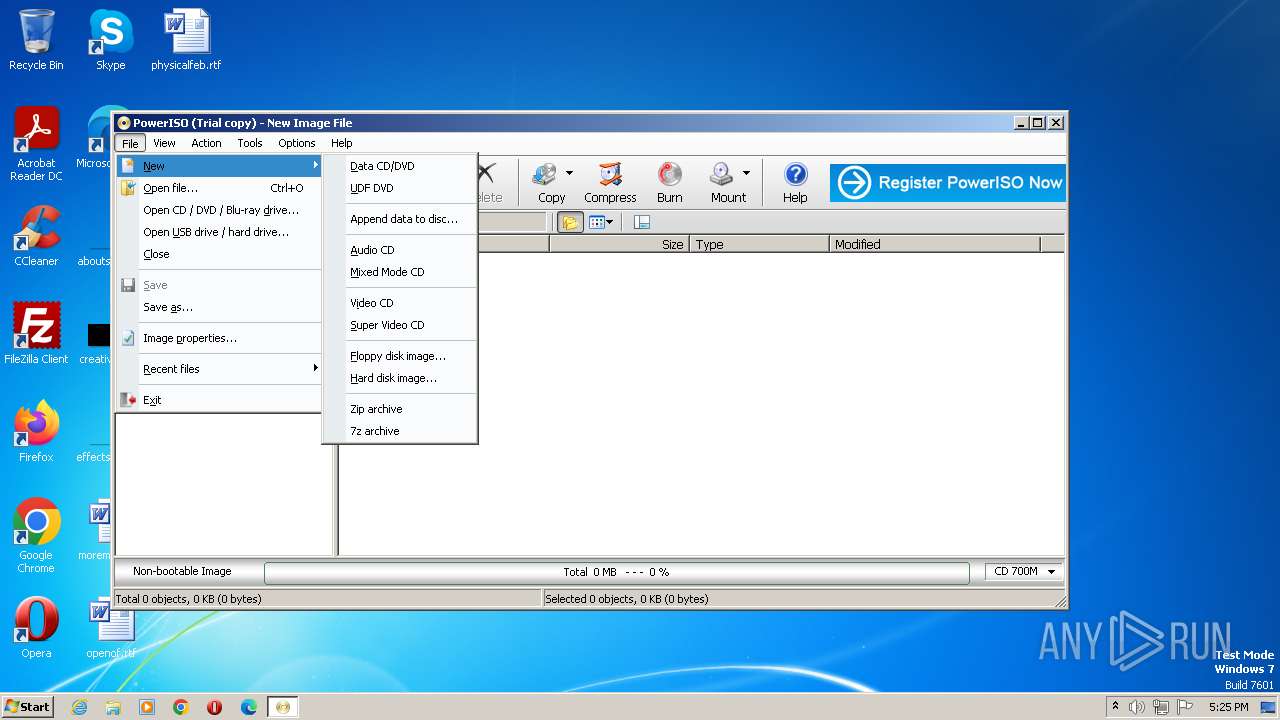Open Windows Explorer folder taskbar icon
This screenshot has width=1280, height=720.
pyautogui.click(x=113, y=707)
